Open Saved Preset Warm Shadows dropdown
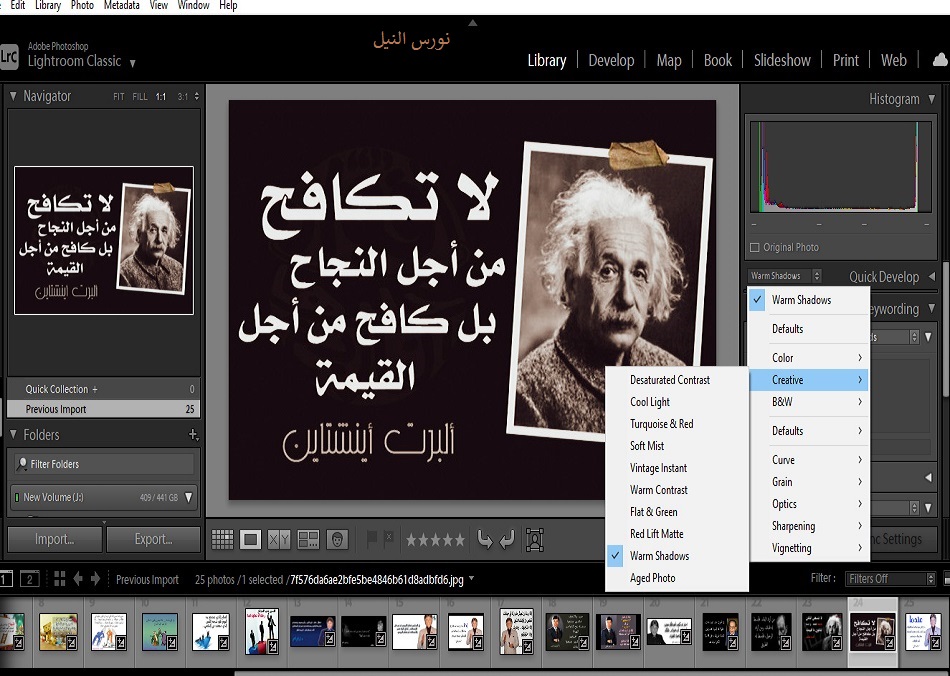Screen dimensions: 950x676 (x=785, y=276)
